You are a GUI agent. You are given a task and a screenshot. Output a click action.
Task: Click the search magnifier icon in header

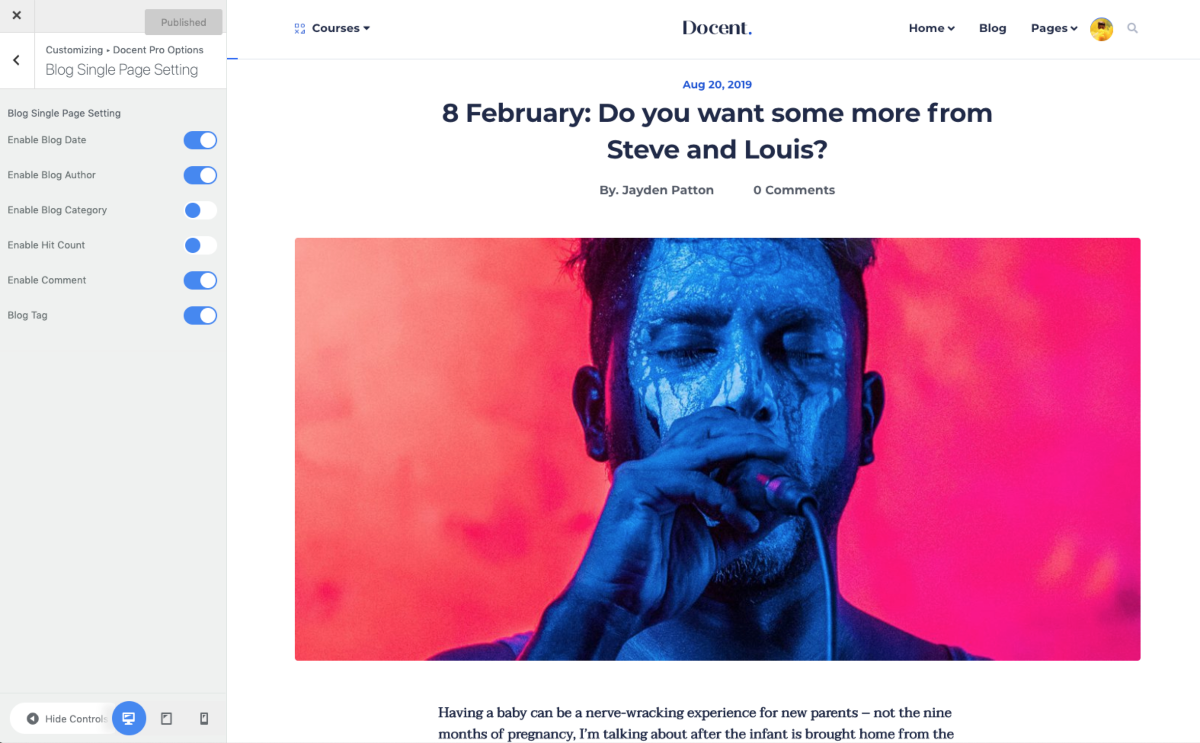tap(1133, 28)
